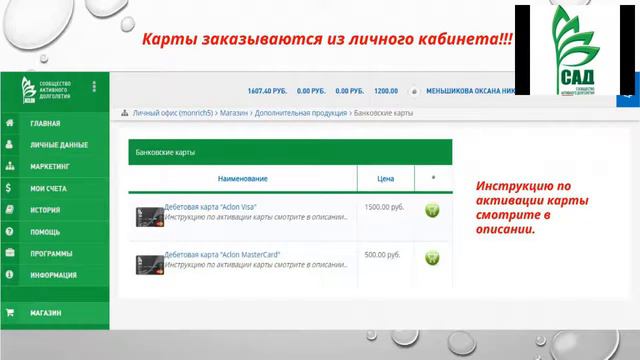Click the 1607.40 руб. balance
Image resolution: width=640 pixels, height=360 pixels.
pos(267,91)
